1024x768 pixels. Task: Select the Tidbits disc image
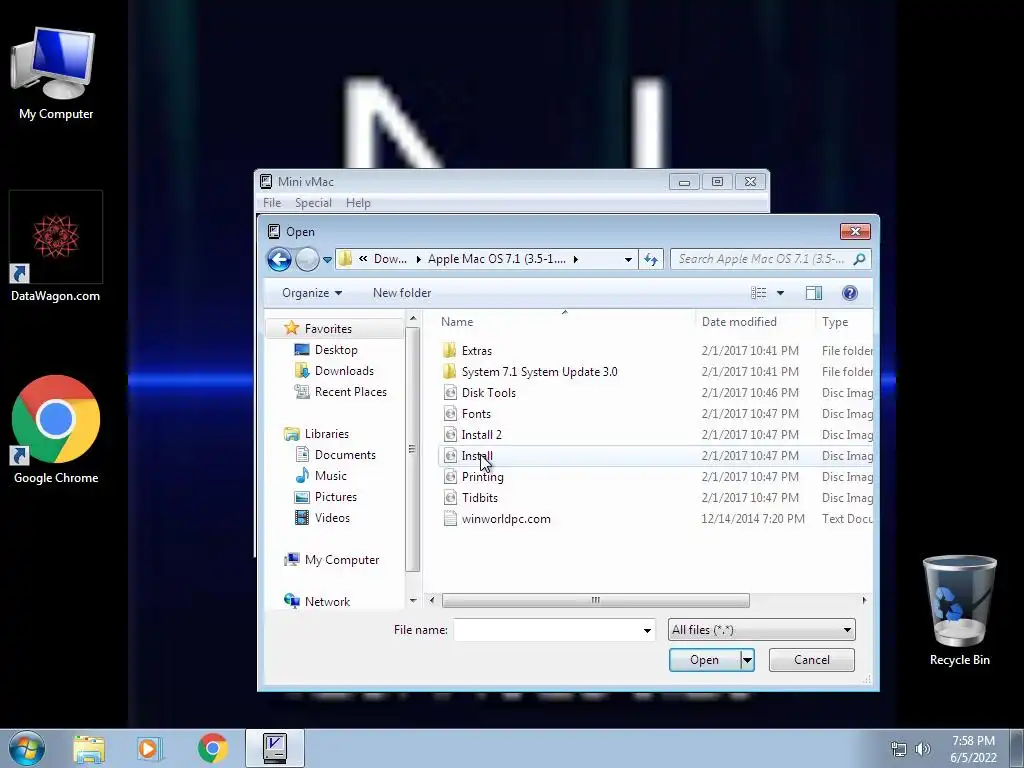pyautogui.click(x=471, y=498)
